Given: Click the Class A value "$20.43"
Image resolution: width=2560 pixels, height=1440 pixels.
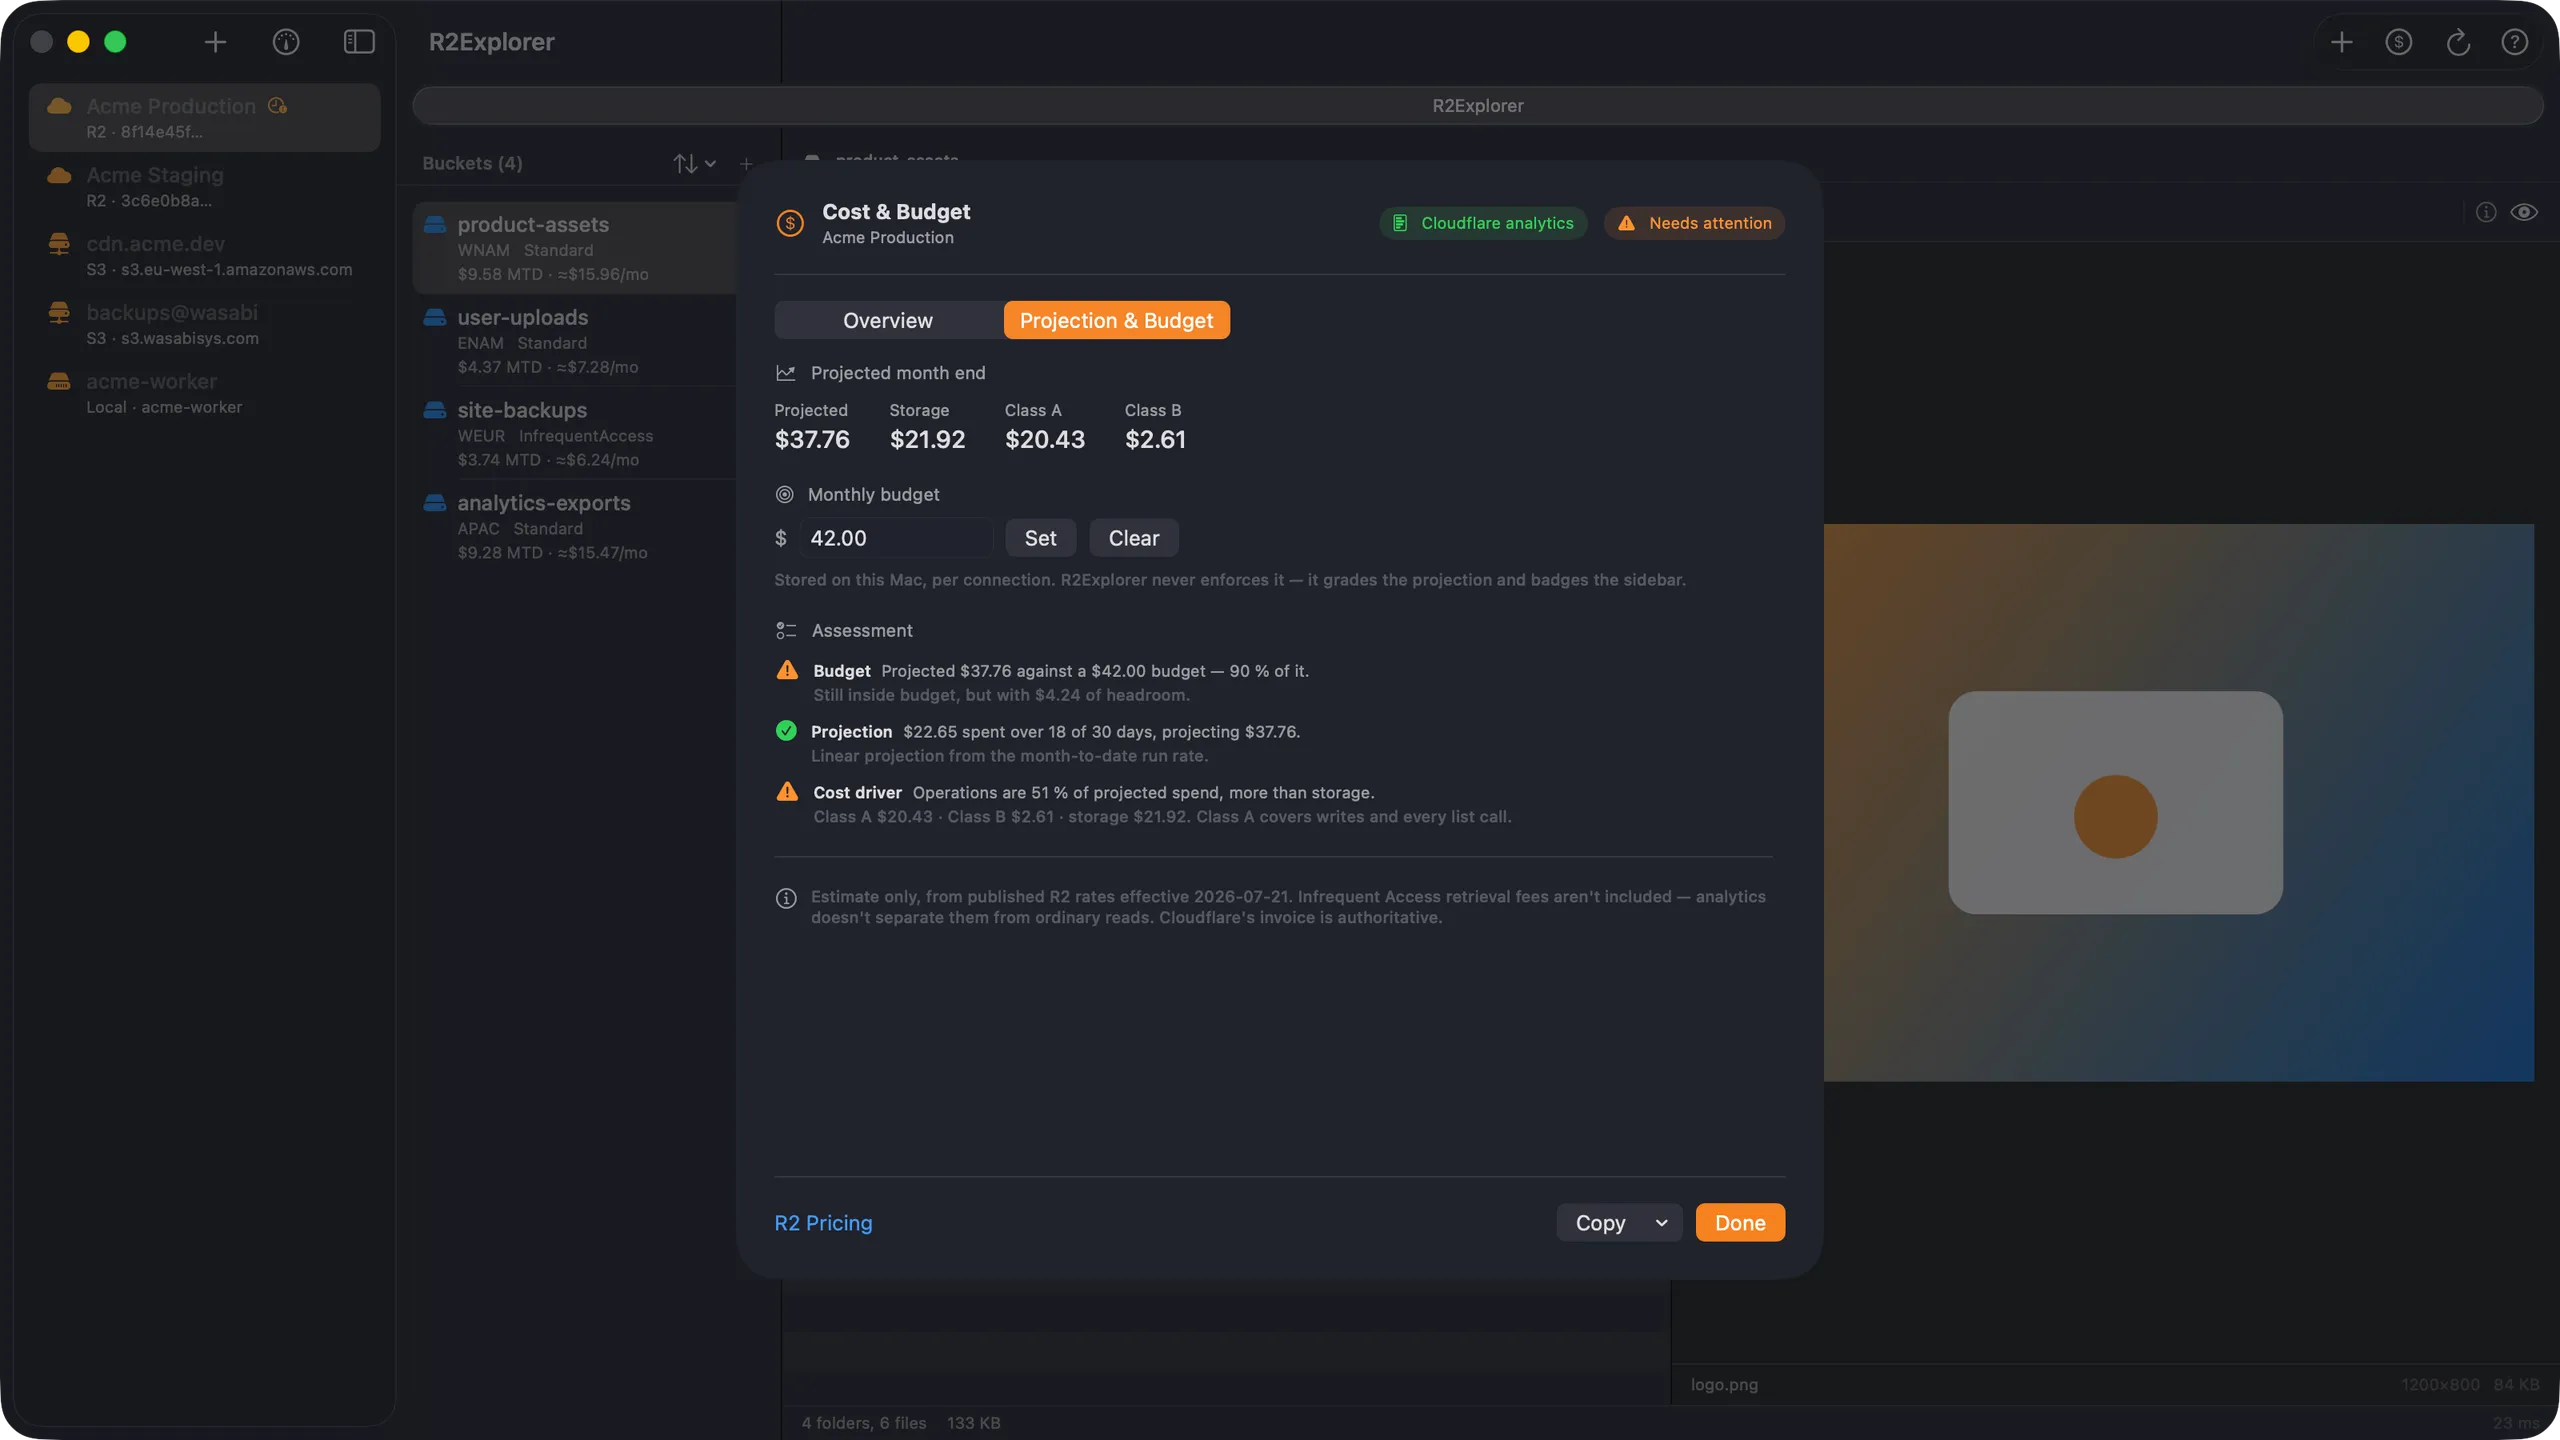Looking at the screenshot, I should (1045, 440).
